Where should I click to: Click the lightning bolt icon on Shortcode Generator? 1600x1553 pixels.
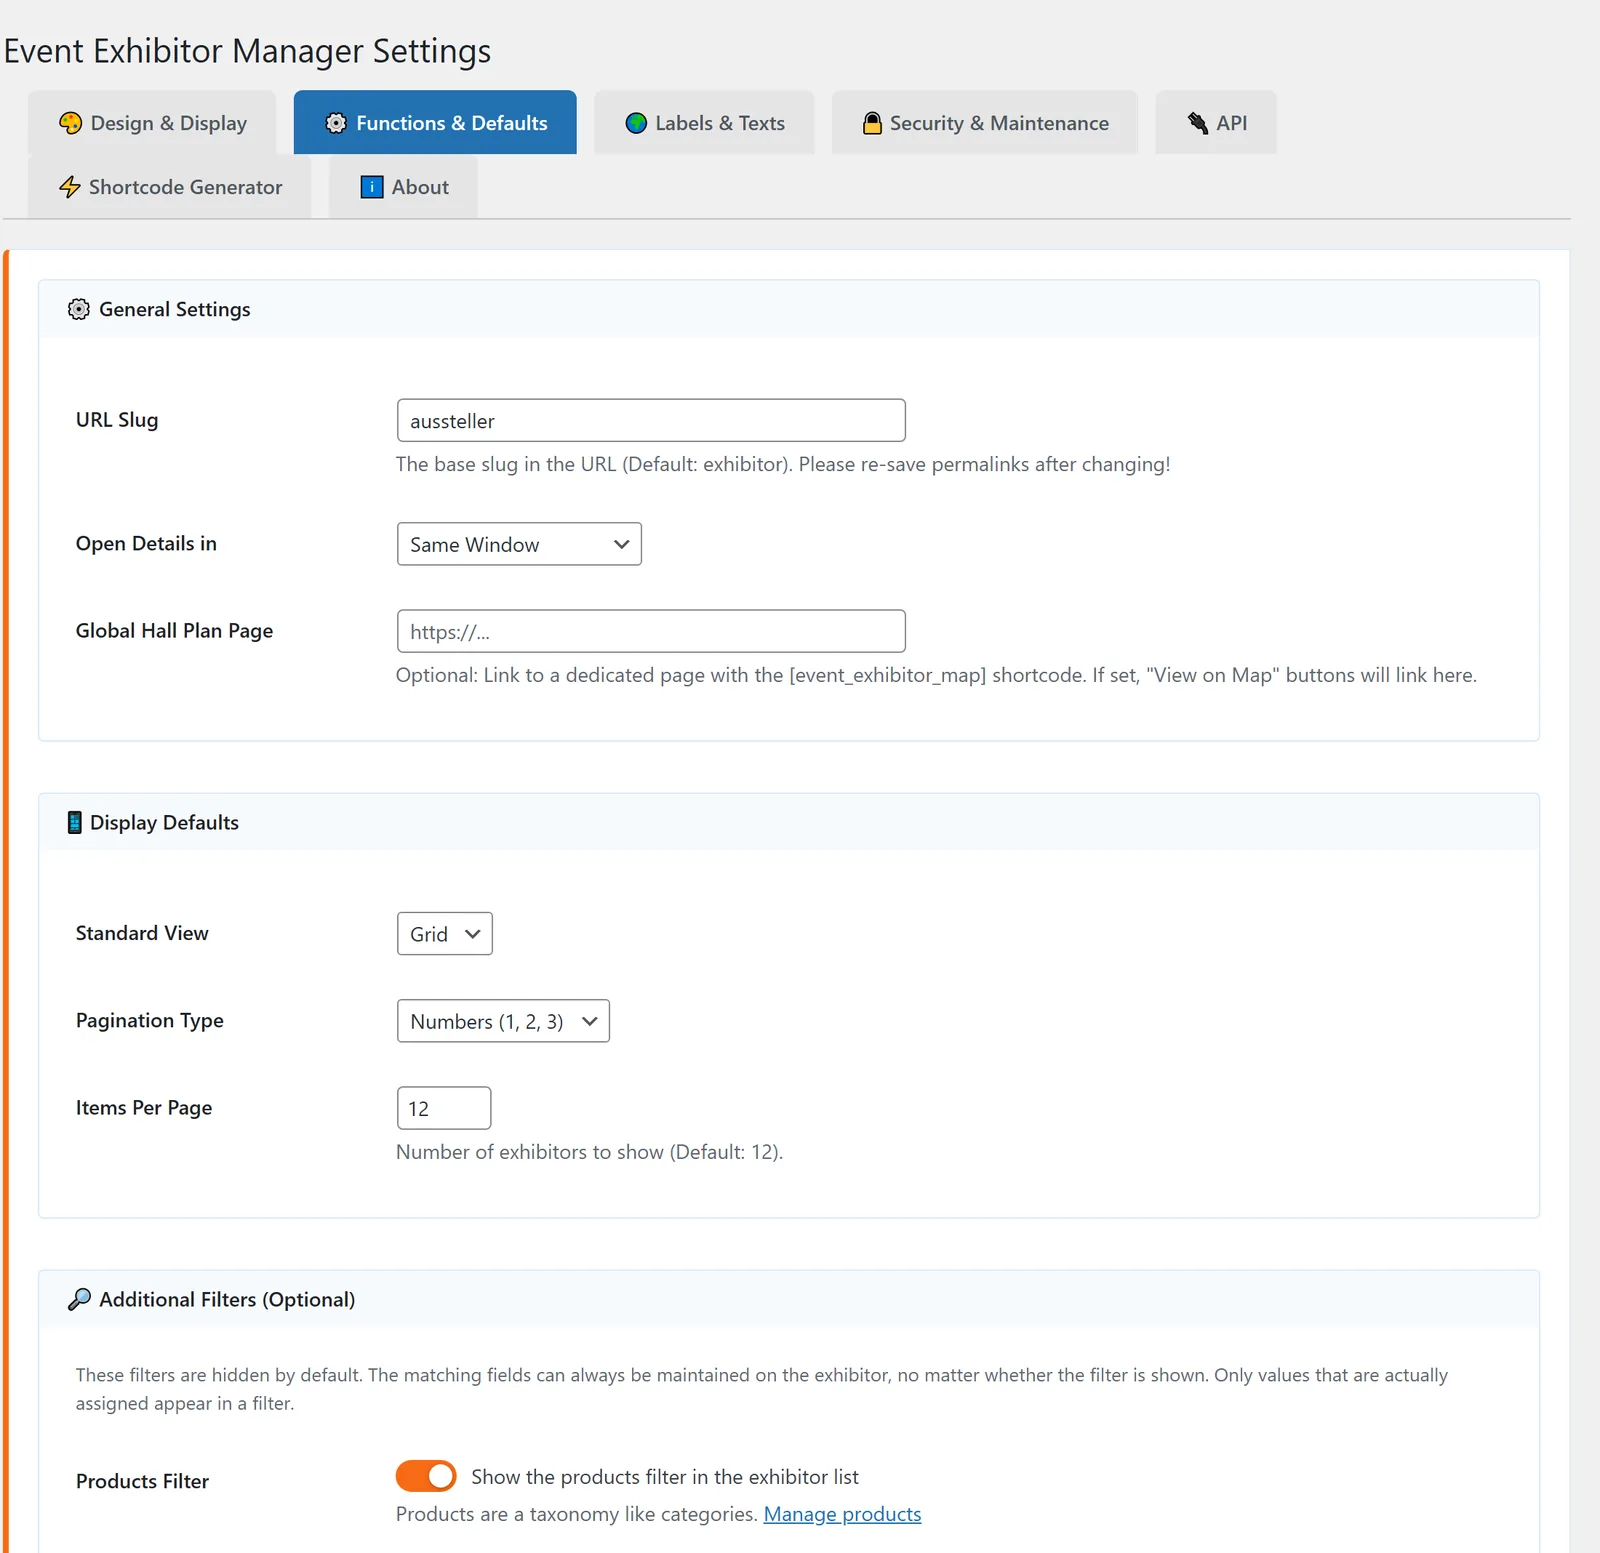(x=69, y=187)
